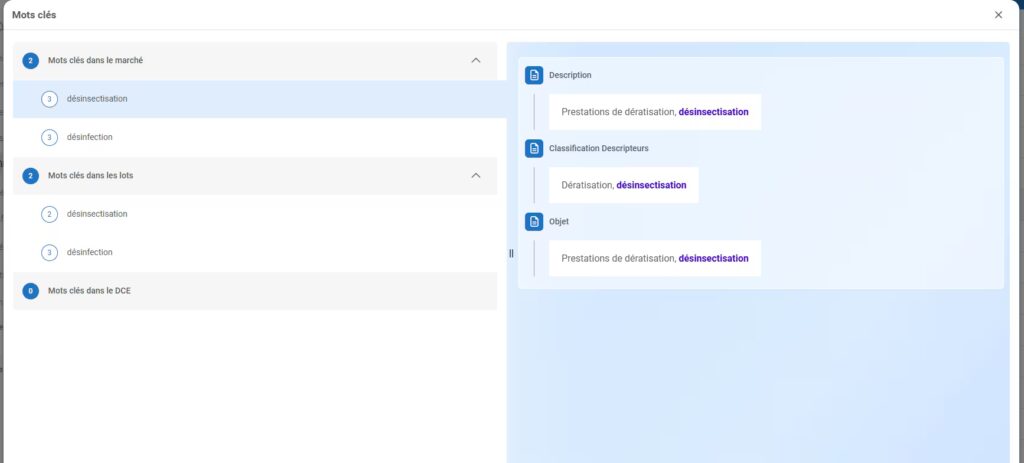The width and height of the screenshot is (1024, 463).
Task: Click count badge beside 'Mots clés dans le marché'
Action: 31,61
